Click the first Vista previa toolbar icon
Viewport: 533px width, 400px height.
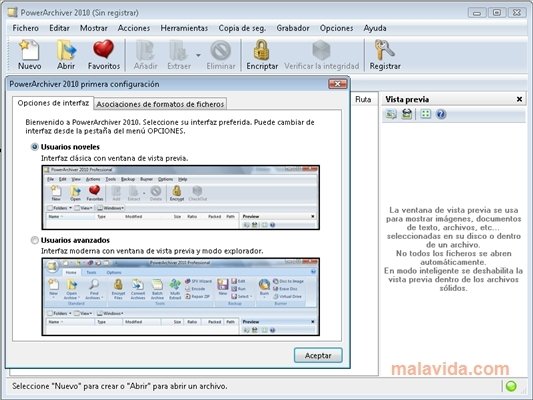(391, 114)
